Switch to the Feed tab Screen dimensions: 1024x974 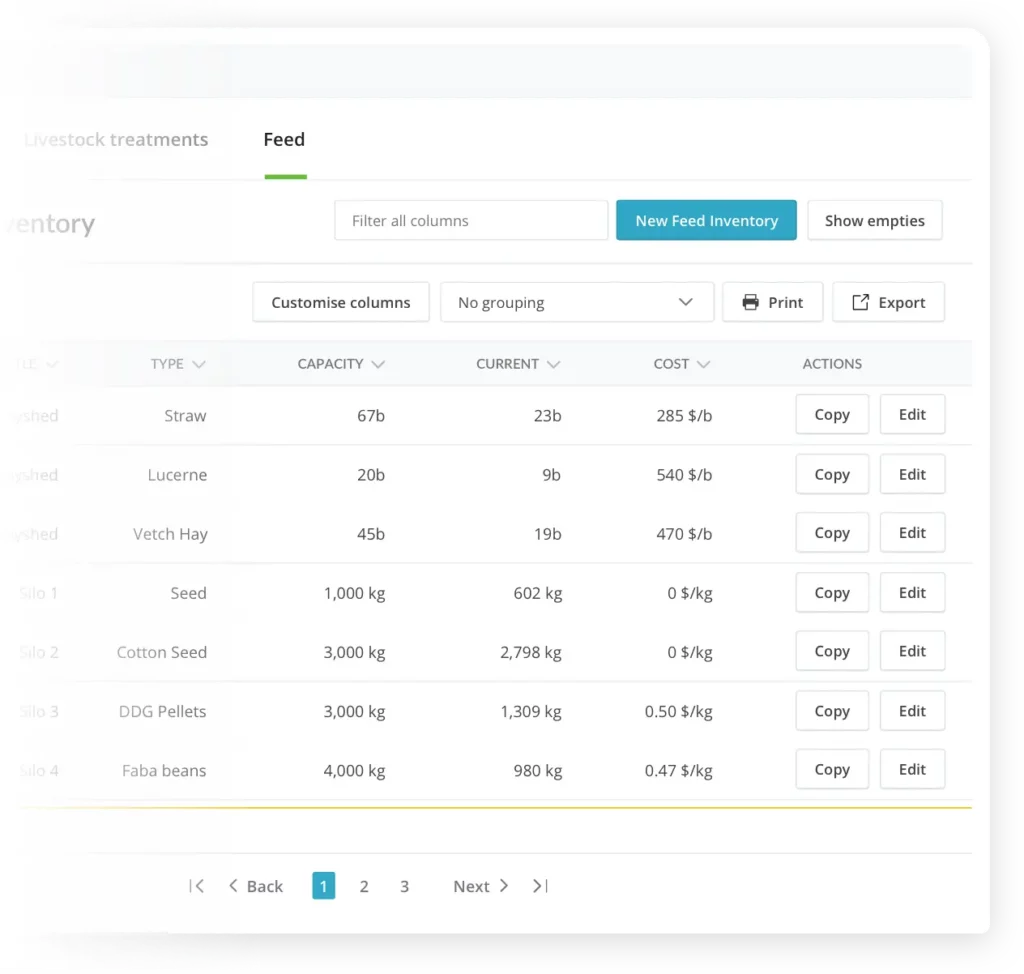tap(284, 140)
